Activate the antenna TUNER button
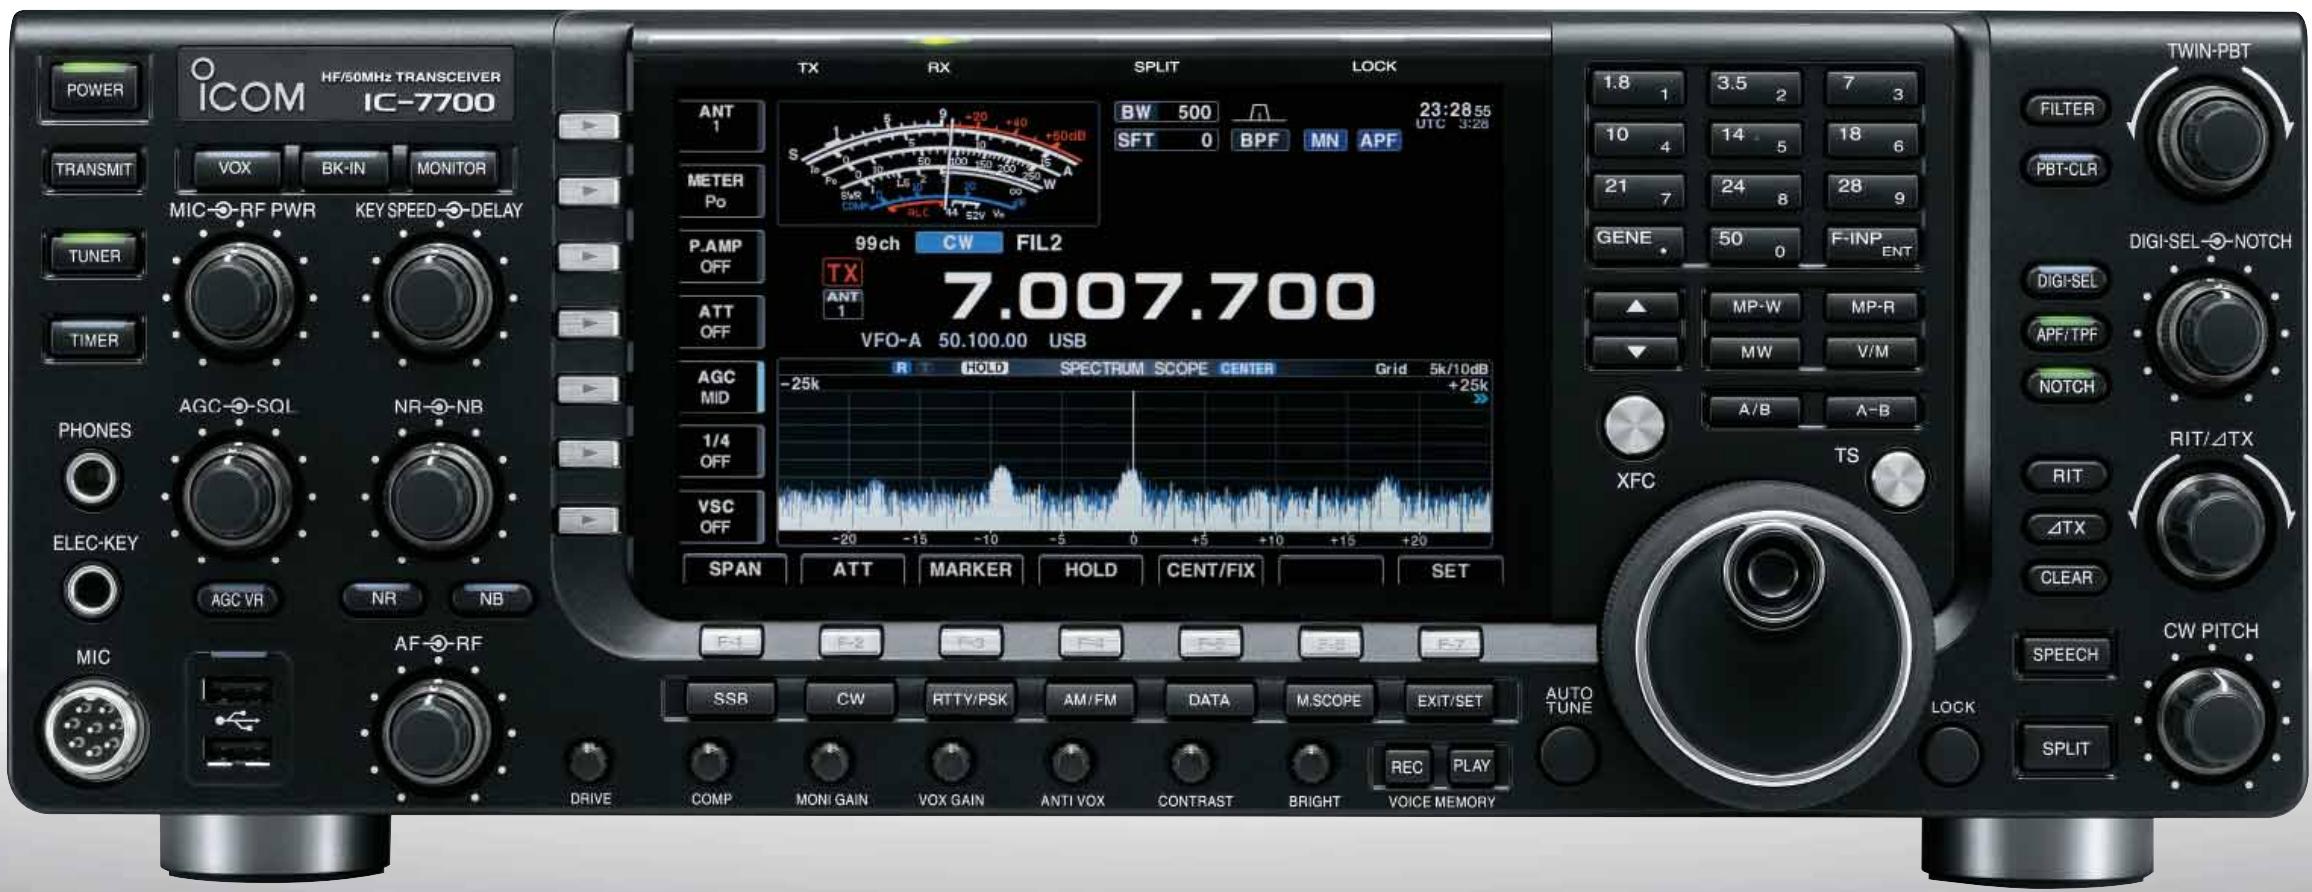The width and height of the screenshot is (2312, 892). 94,254
